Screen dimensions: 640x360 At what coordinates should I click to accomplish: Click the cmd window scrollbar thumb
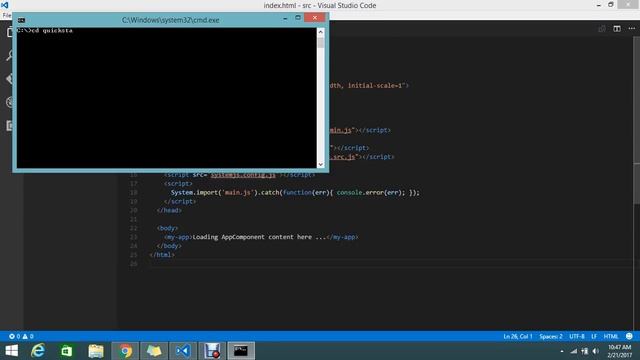pos(321,43)
